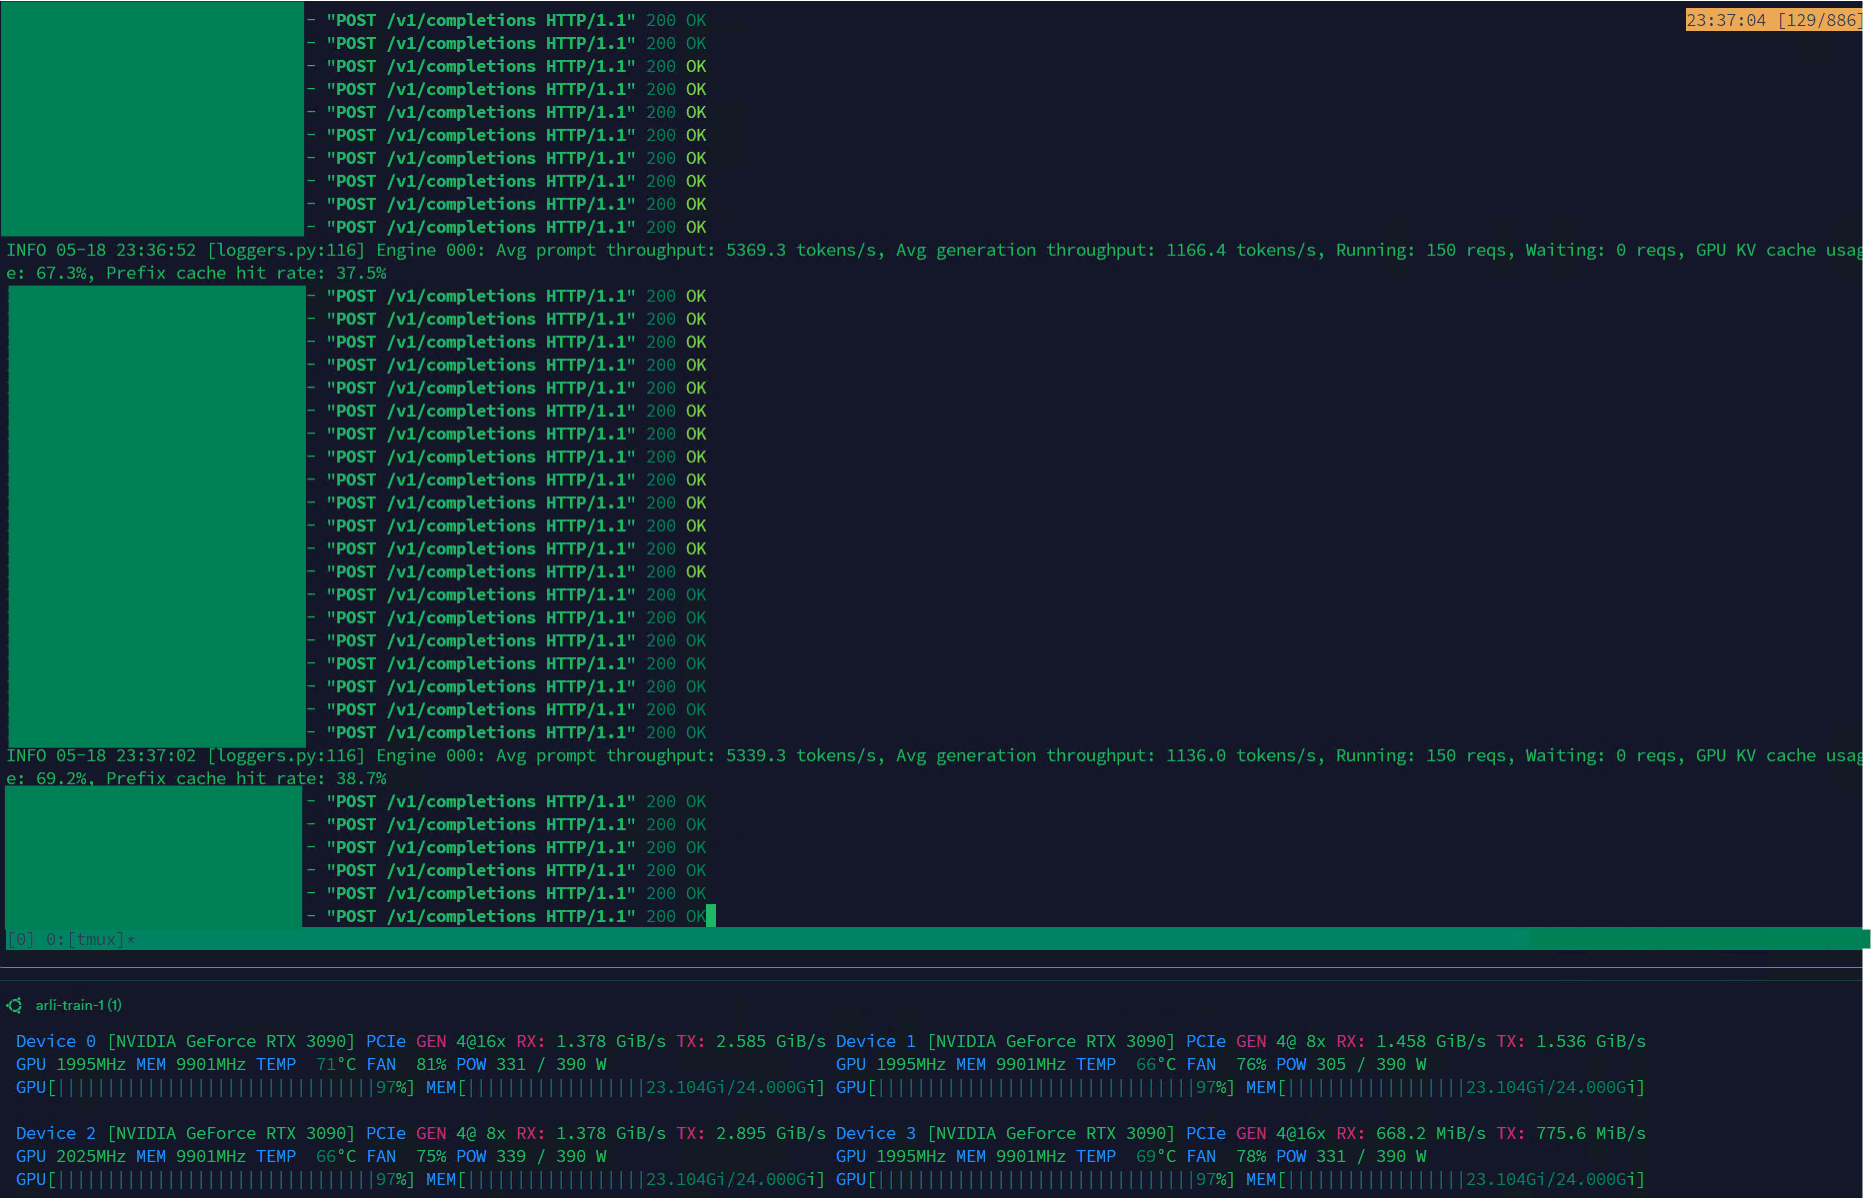Click the 'Device 1 [NVIDIA GeForce RTX 3090]' header
The width and height of the screenshot is (1871, 1198).
pos(1005,1042)
